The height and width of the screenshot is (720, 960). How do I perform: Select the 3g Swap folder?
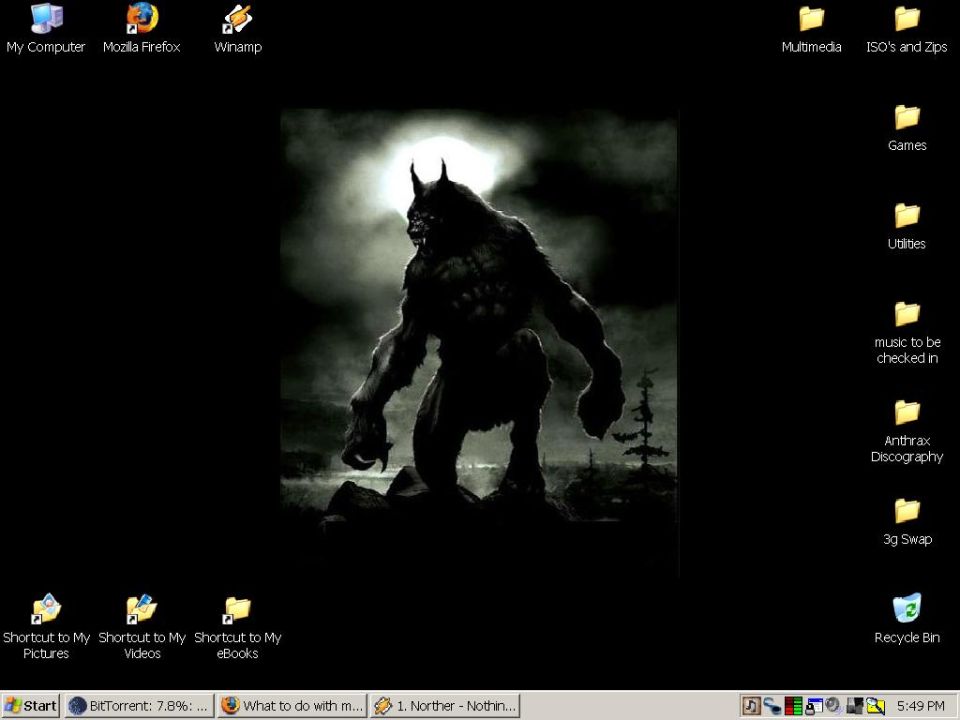(x=907, y=522)
